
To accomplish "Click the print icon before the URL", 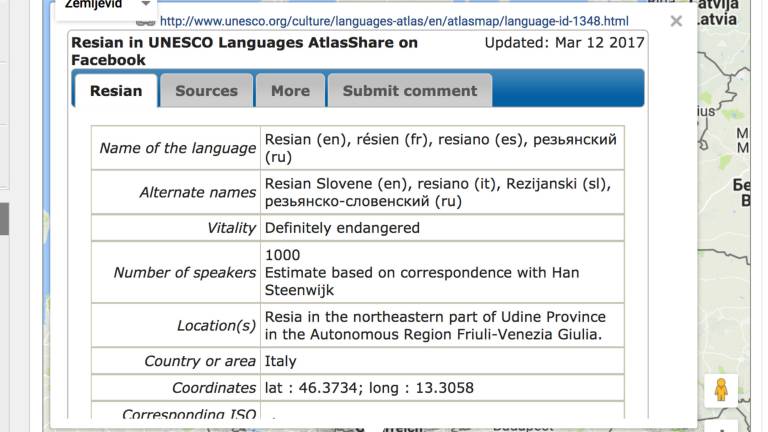I will click(146, 20).
